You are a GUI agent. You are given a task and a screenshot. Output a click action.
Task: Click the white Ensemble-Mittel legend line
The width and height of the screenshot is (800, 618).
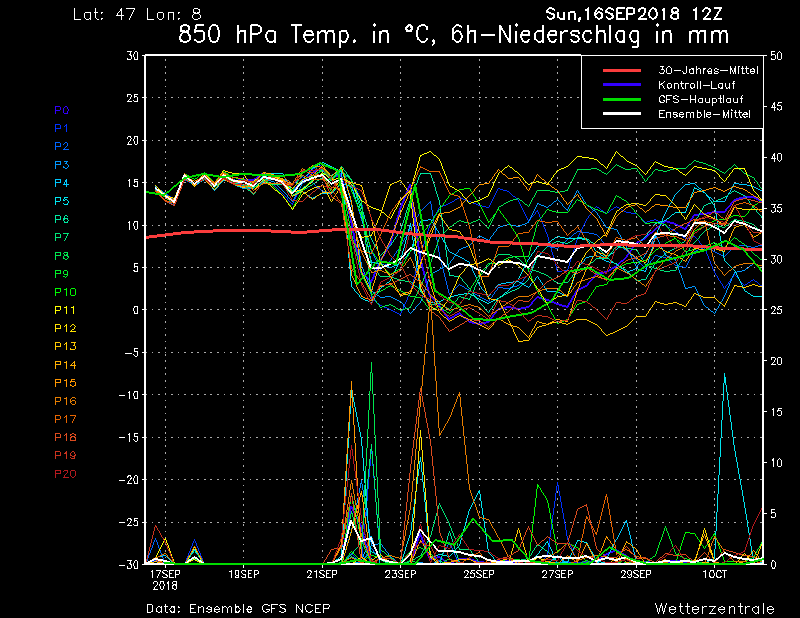(x=622, y=114)
